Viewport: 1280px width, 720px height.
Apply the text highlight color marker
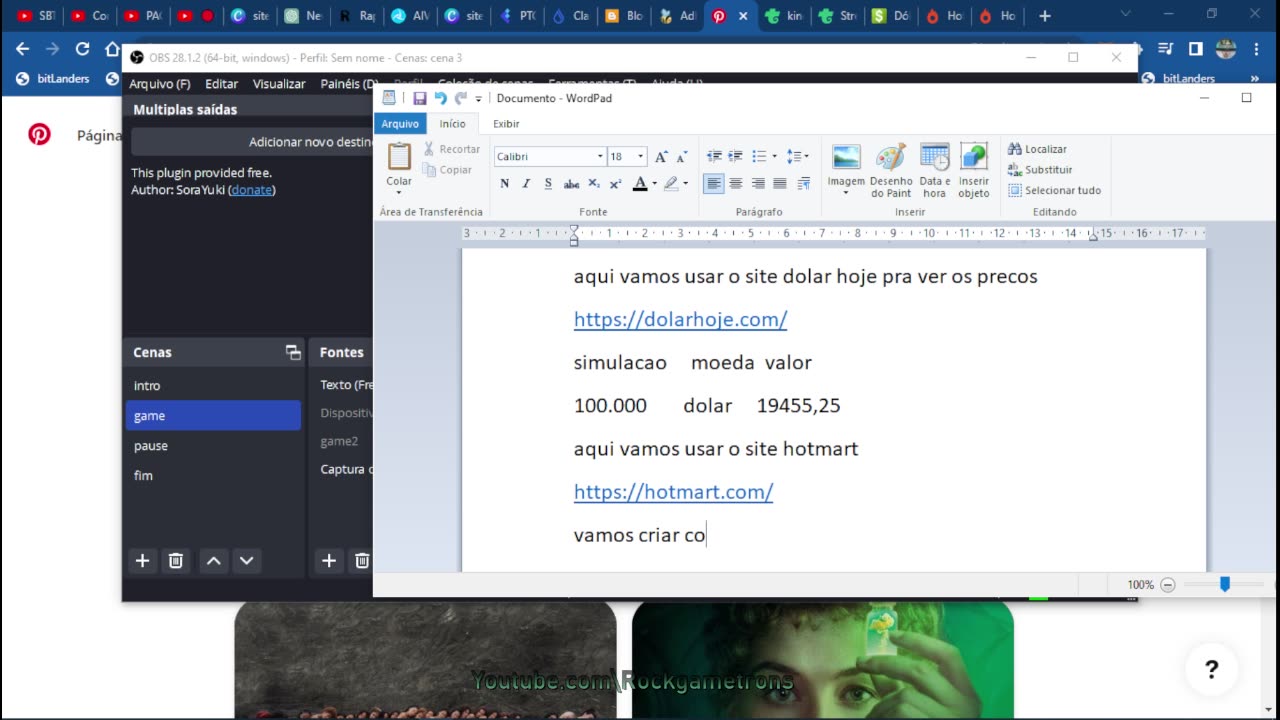pyautogui.click(x=671, y=184)
